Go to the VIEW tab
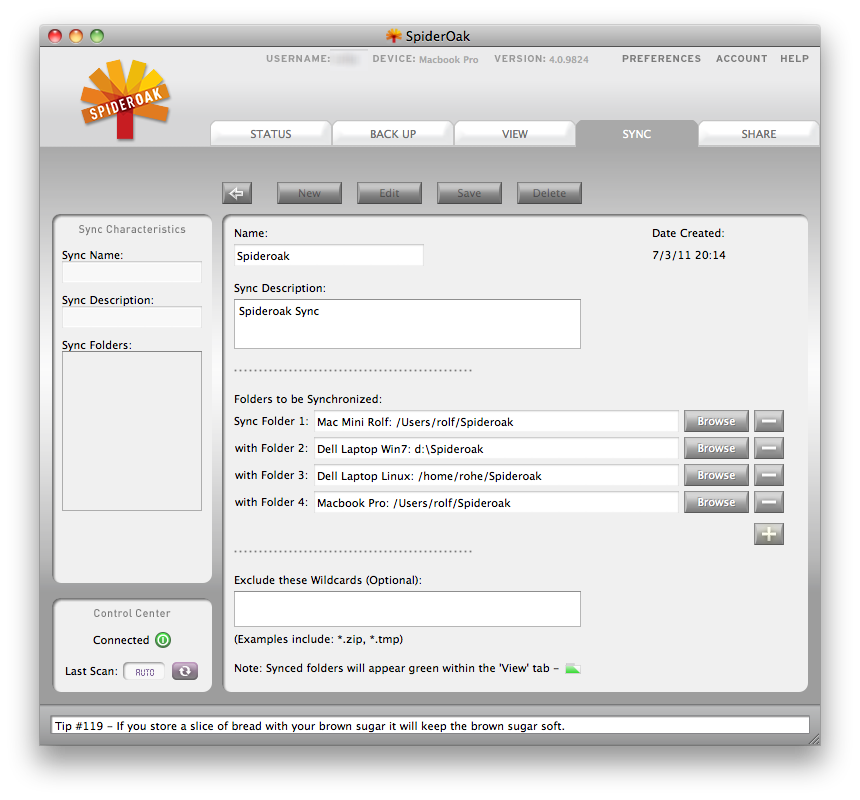 515,134
